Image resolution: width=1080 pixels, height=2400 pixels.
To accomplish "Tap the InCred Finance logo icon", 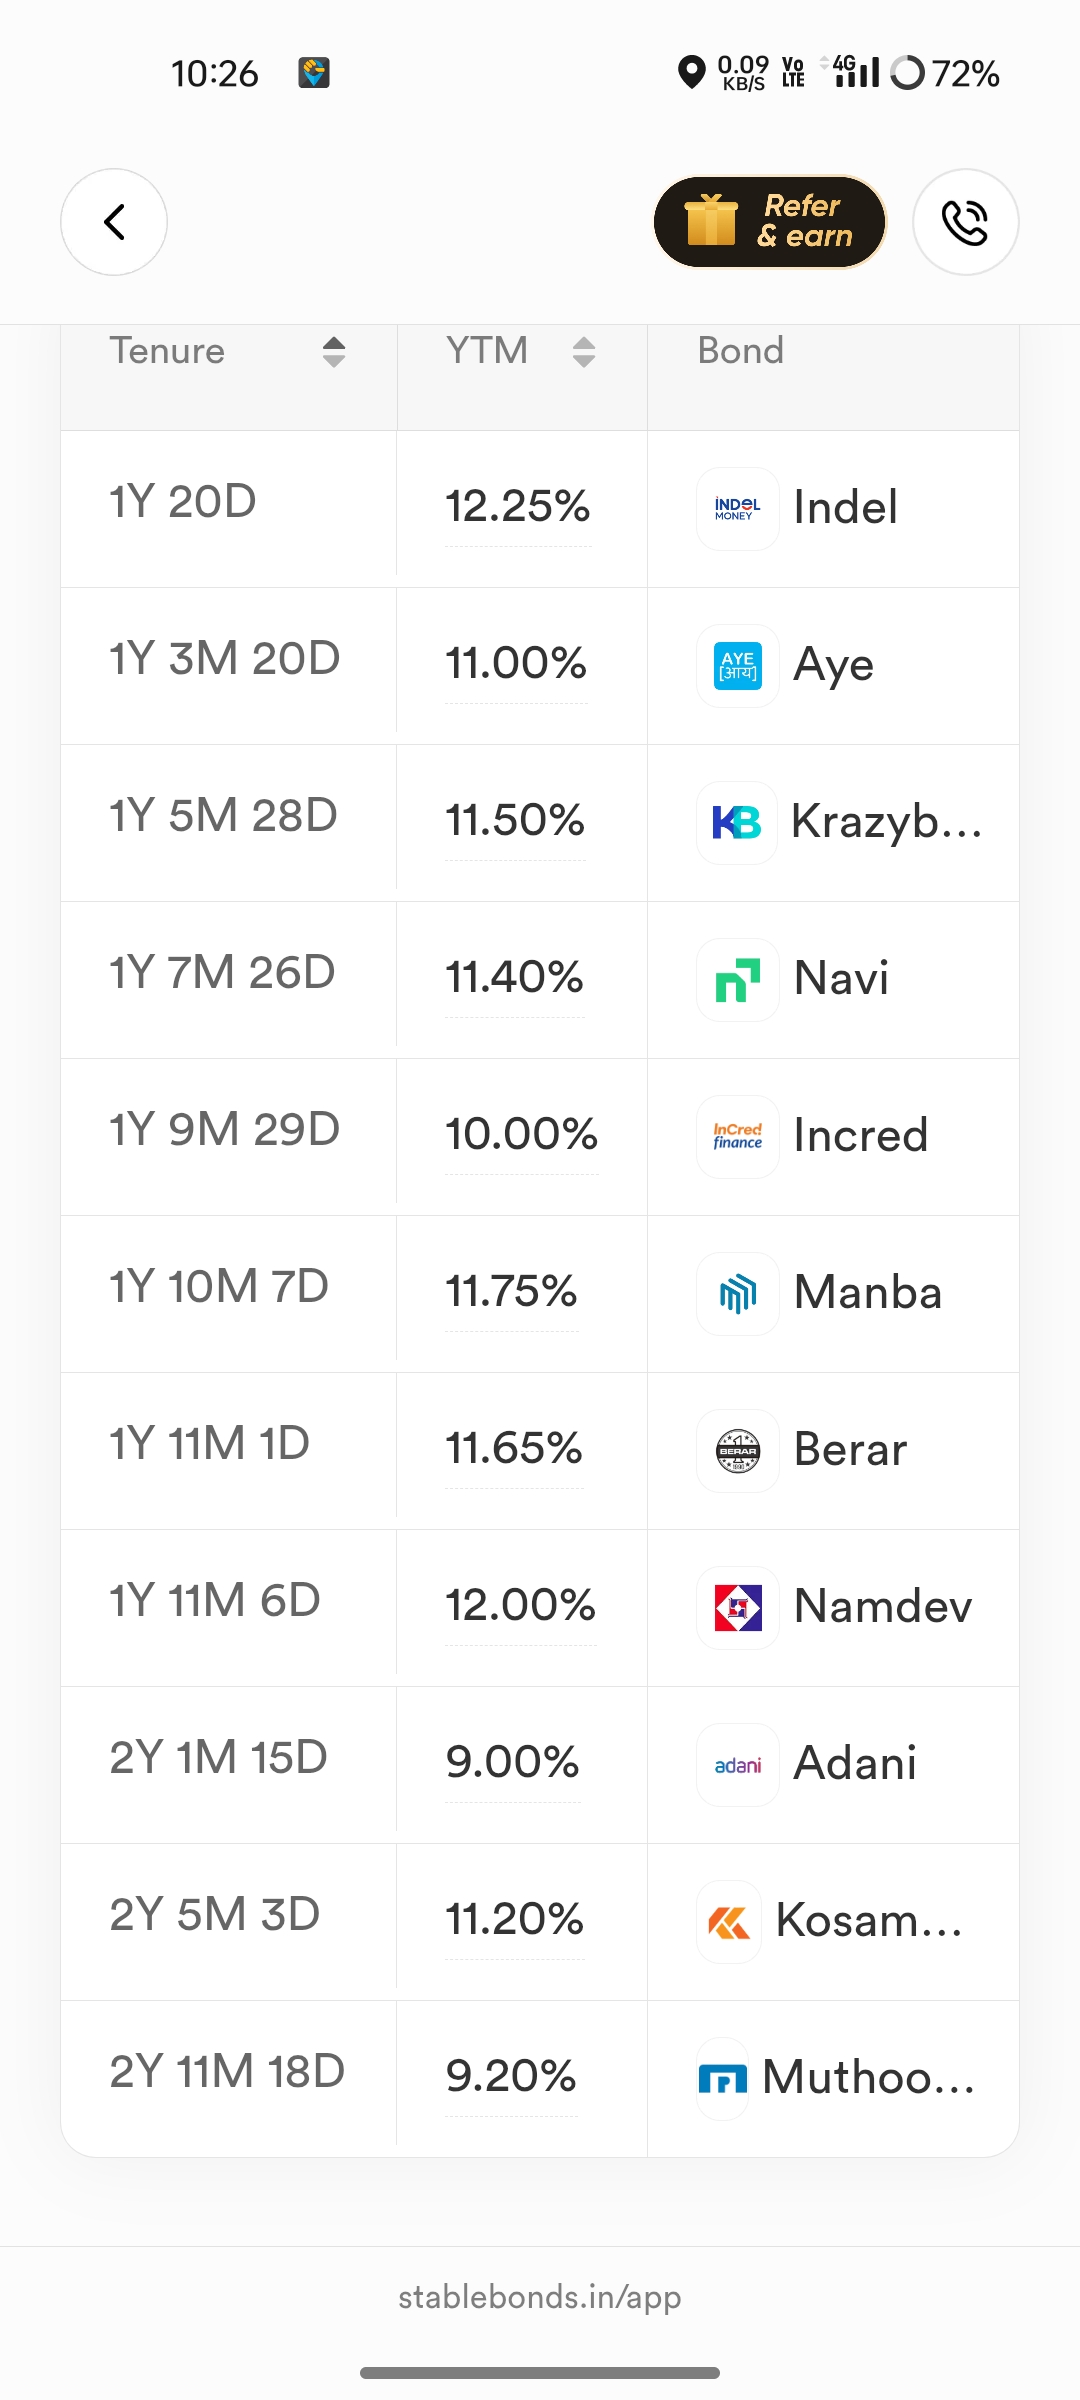I will click(738, 1137).
